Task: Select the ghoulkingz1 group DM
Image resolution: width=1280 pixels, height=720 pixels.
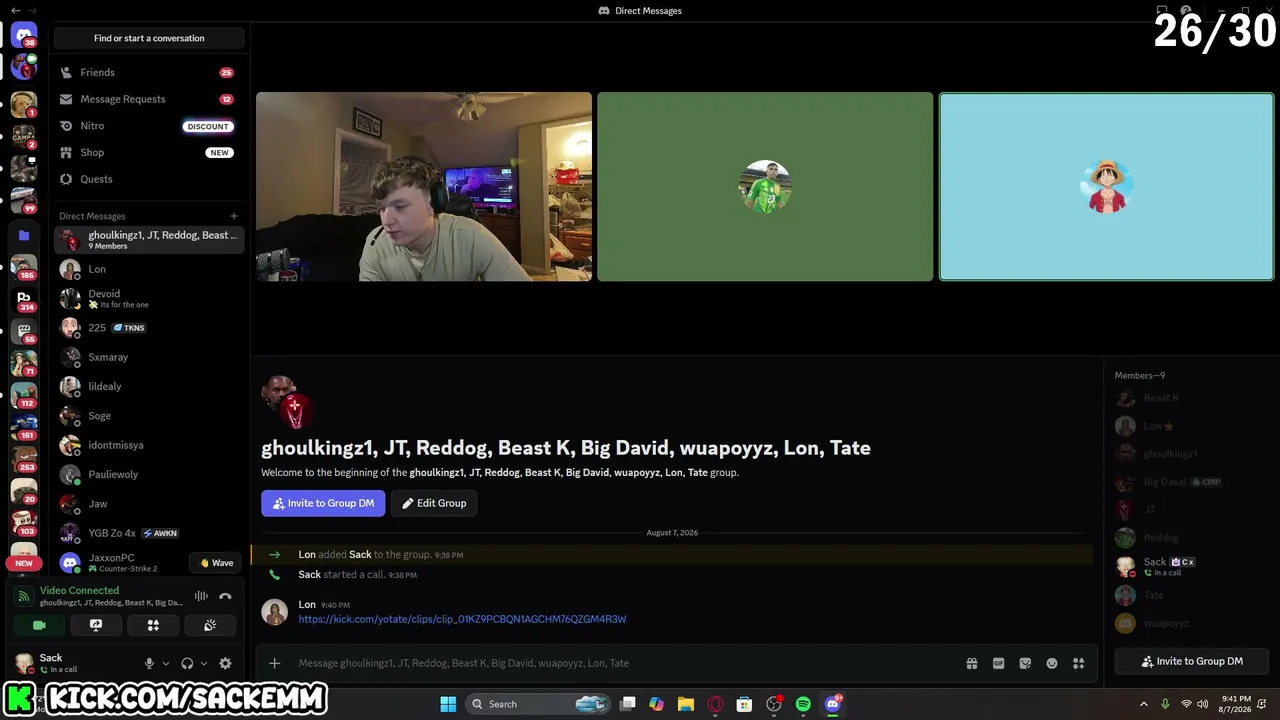Action: click(149, 240)
